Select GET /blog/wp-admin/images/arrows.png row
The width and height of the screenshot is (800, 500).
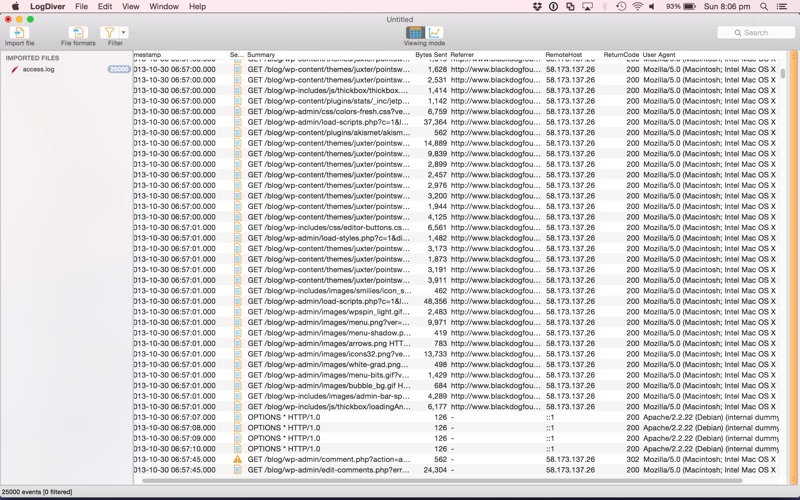pyautogui.click(x=456, y=343)
